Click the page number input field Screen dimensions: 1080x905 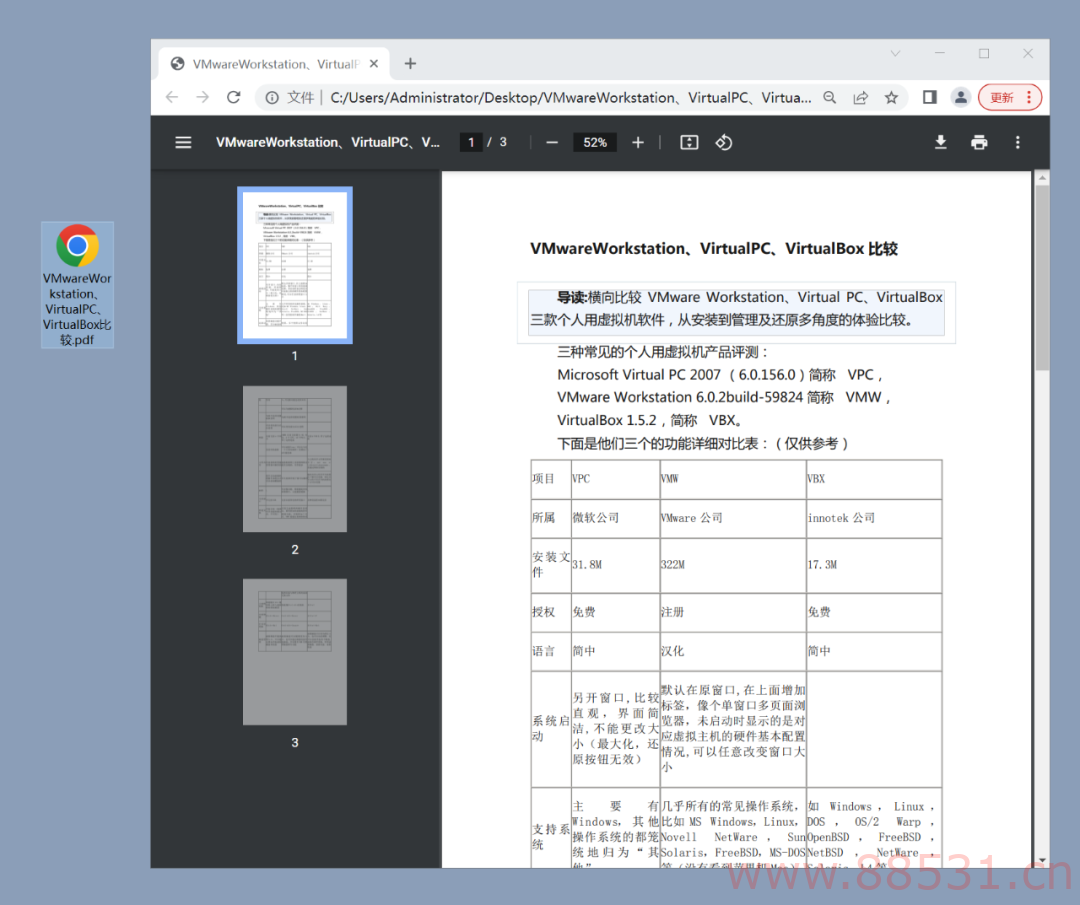tap(471, 143)
